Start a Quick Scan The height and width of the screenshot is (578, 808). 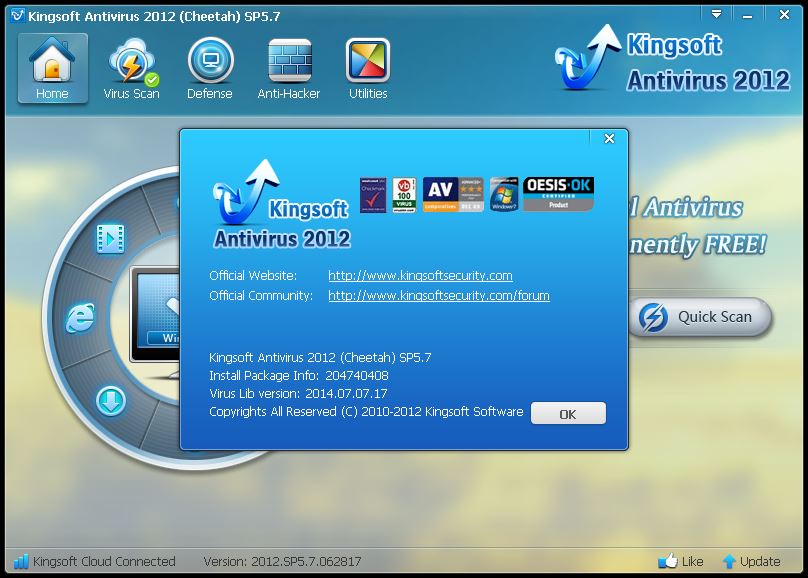click(x=700, y=317)
